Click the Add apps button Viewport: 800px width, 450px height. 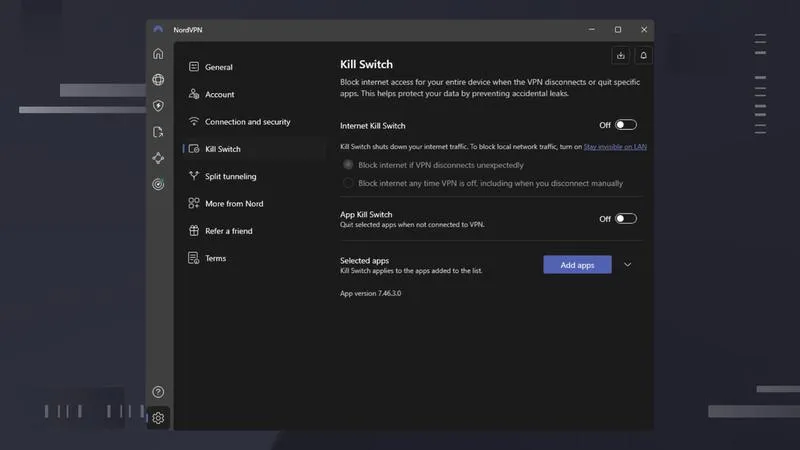(x=577, y=265)
